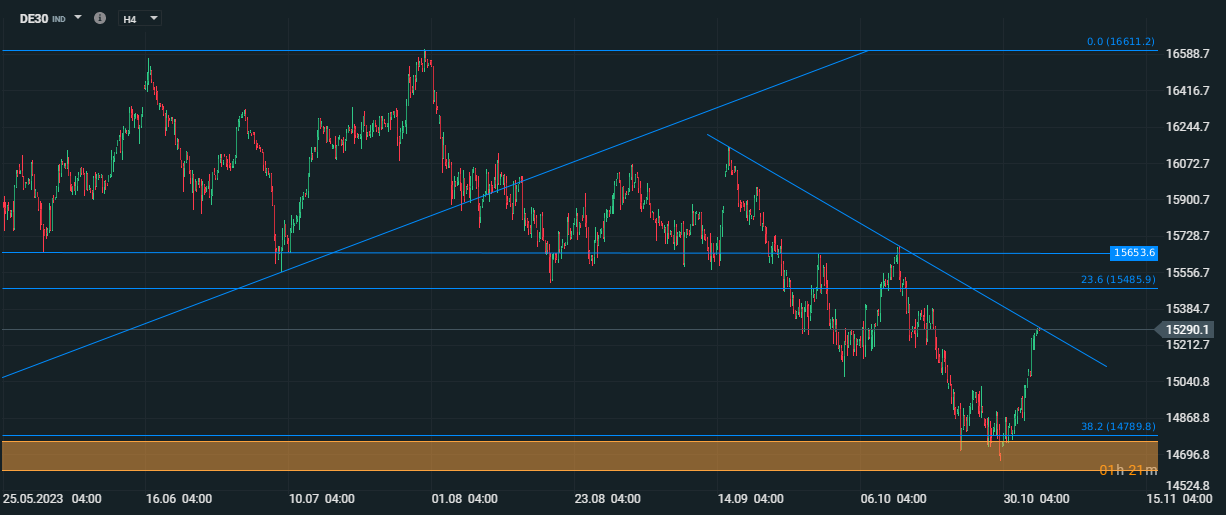Click the 15900.7 price axis value
The width and height of the screenshot is (1226, 515).
1188,199
